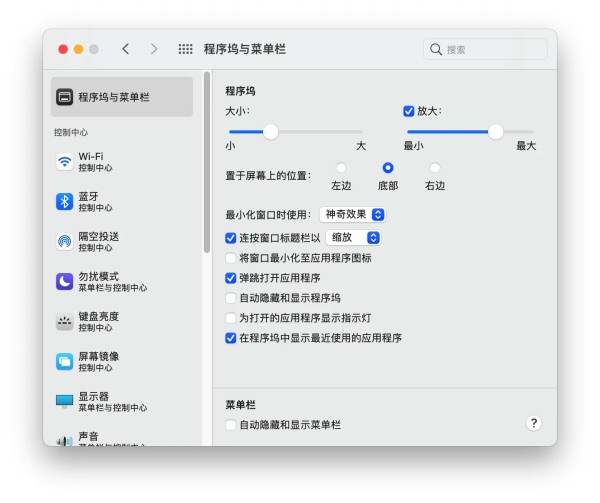600x503 pixels.
Task: Click the 显示器 monitor icon
Action: point(64,402)
